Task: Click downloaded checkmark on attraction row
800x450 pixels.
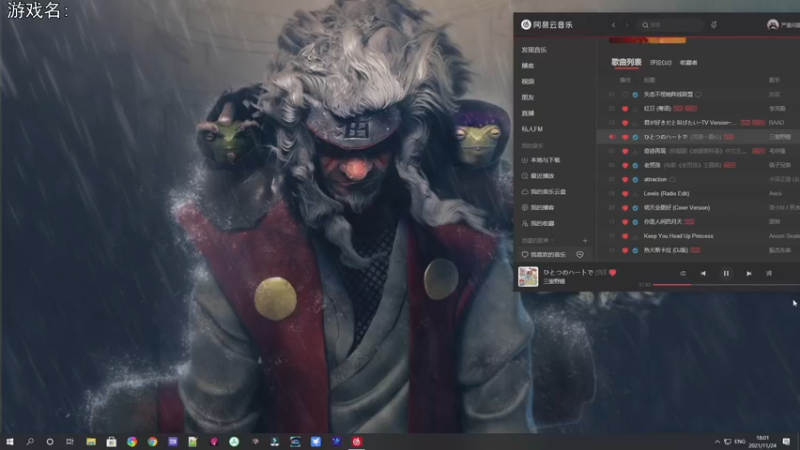Action: pos(635,180)
